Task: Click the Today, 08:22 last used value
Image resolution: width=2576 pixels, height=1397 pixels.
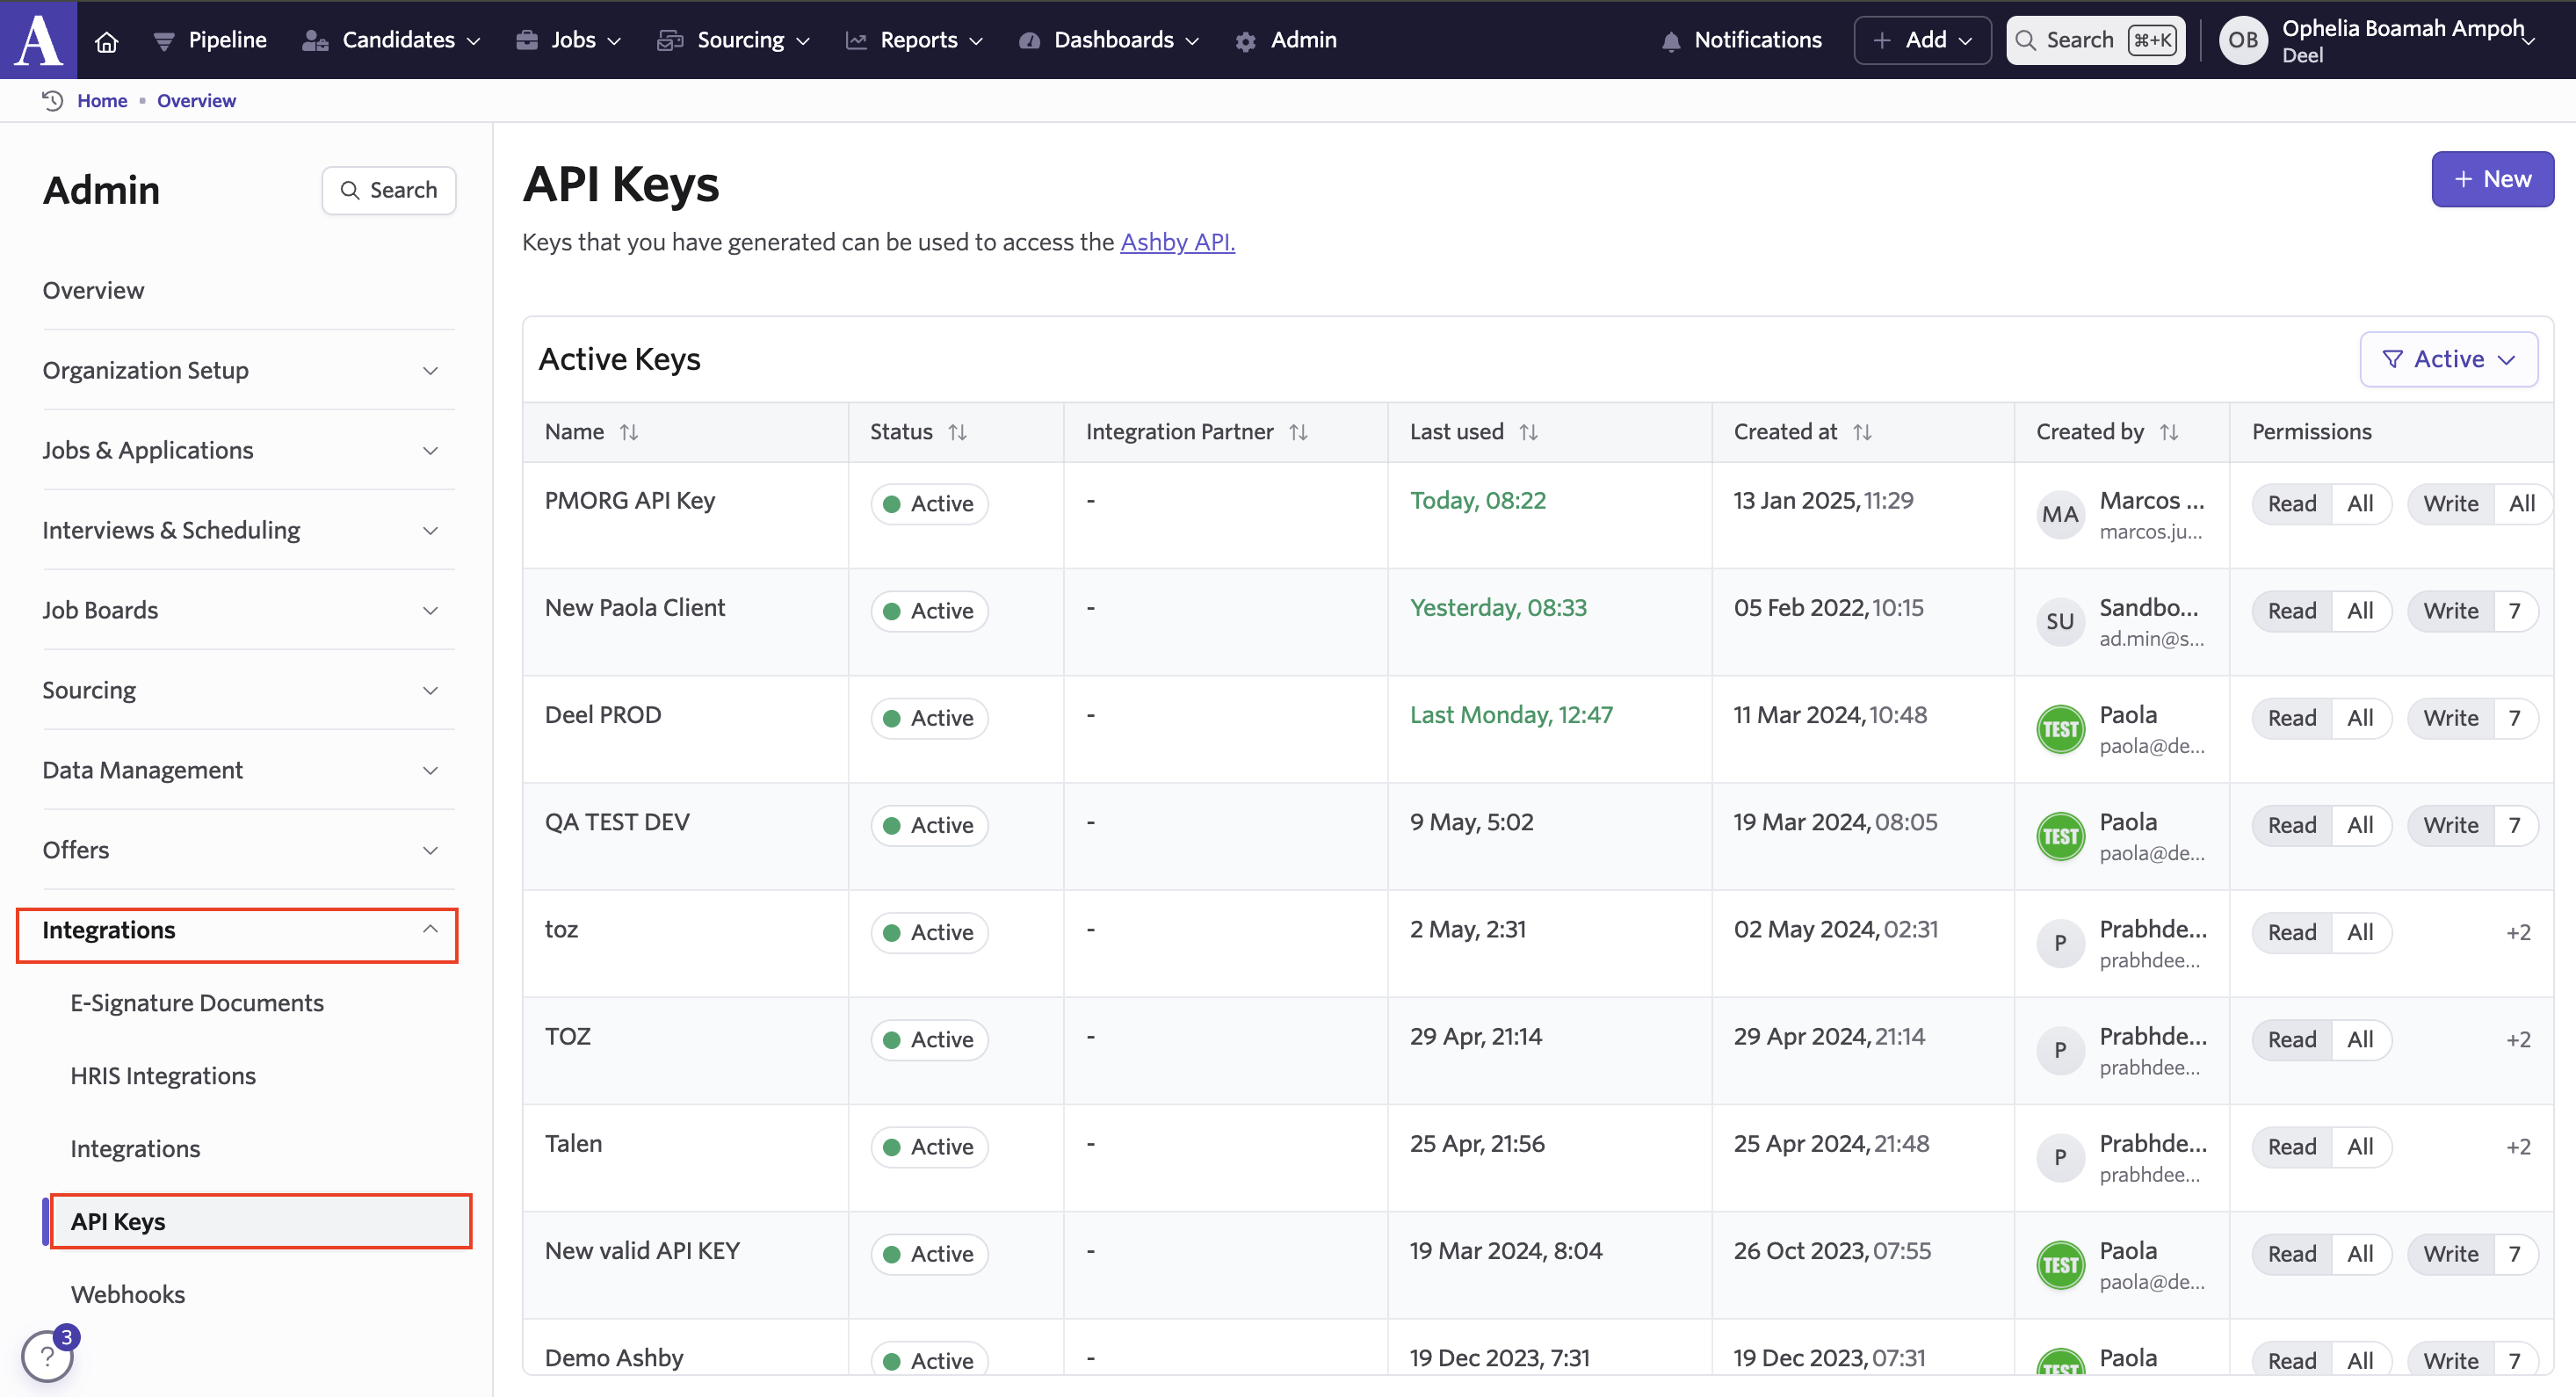Action: tap(1478, 500)
